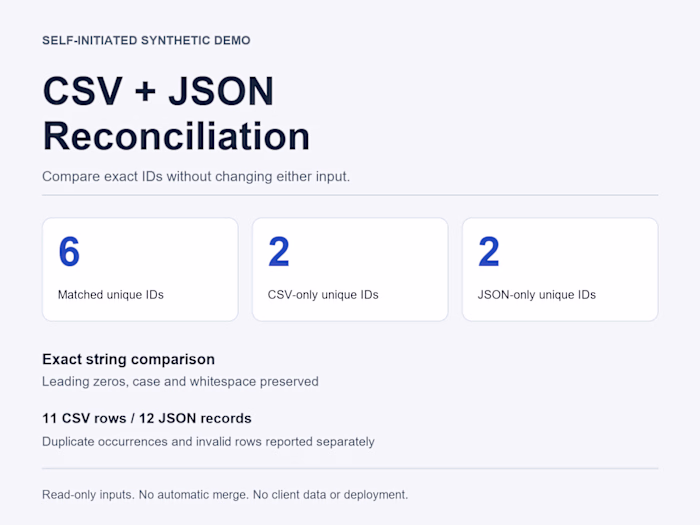
Task: Select the JSON-only unique IDs card
Action: (x=560, y=269)
